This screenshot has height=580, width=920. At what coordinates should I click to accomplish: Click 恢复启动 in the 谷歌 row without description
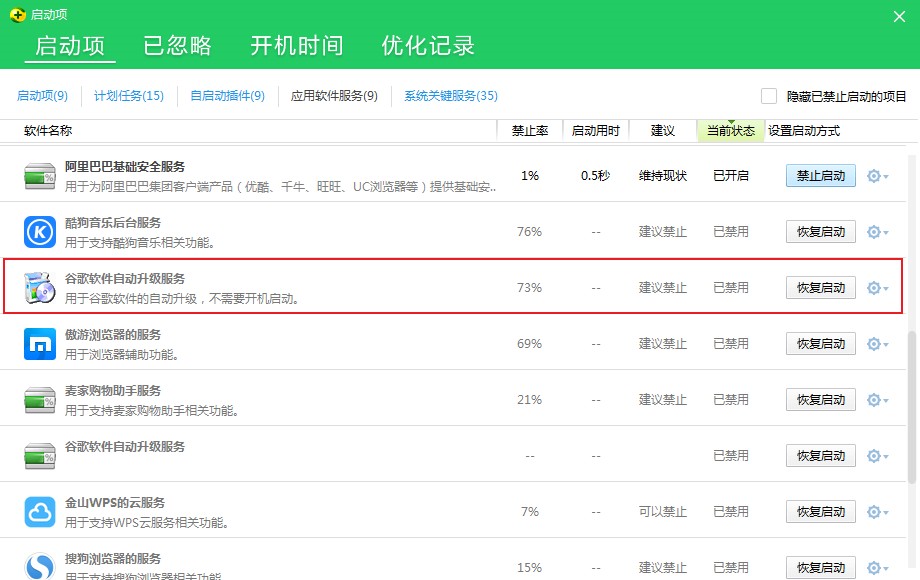821,456
